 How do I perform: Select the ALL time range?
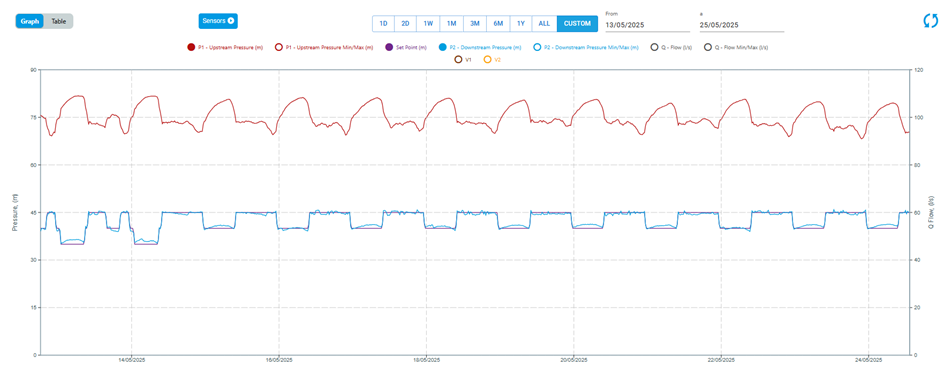[545, 24]
